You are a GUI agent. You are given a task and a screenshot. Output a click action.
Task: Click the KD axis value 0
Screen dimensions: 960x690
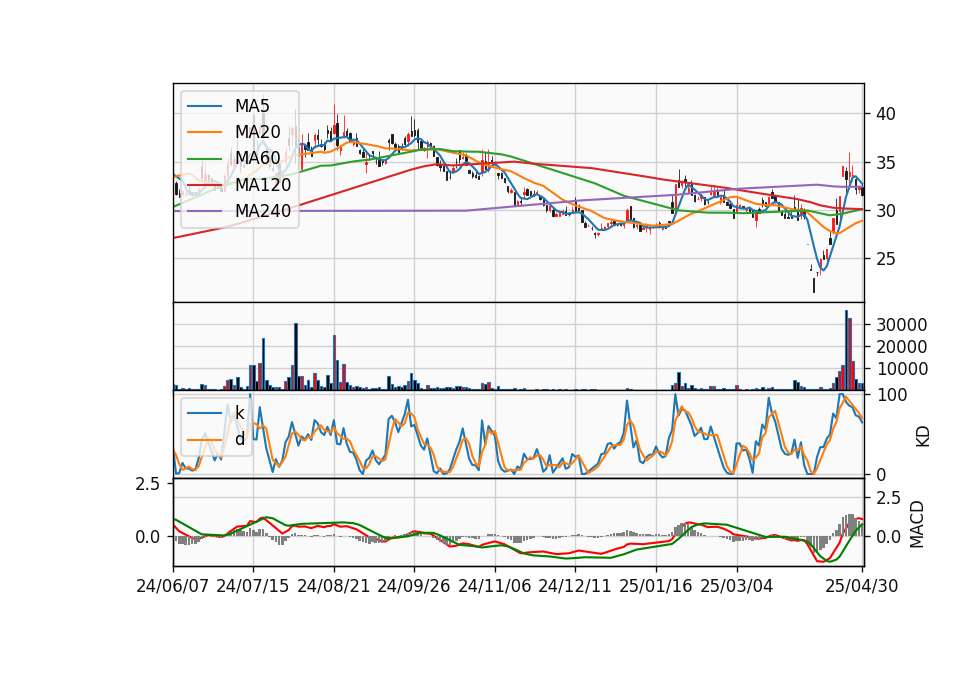point(880,474)
